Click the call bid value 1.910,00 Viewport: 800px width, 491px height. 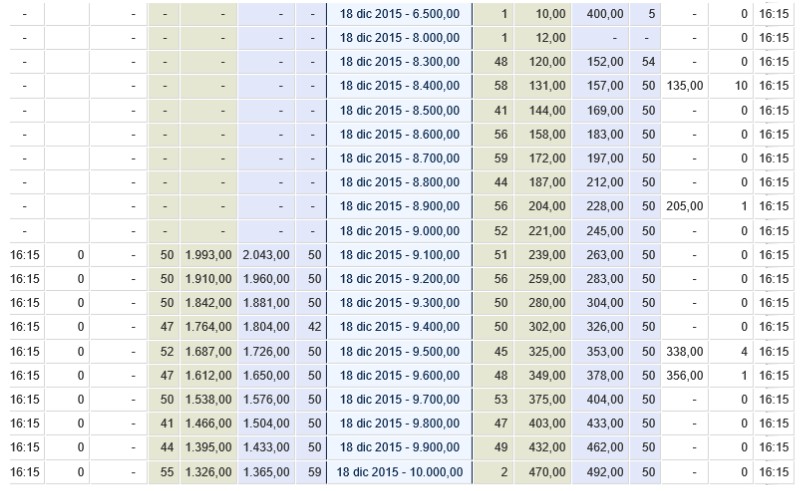click(208, 279)
